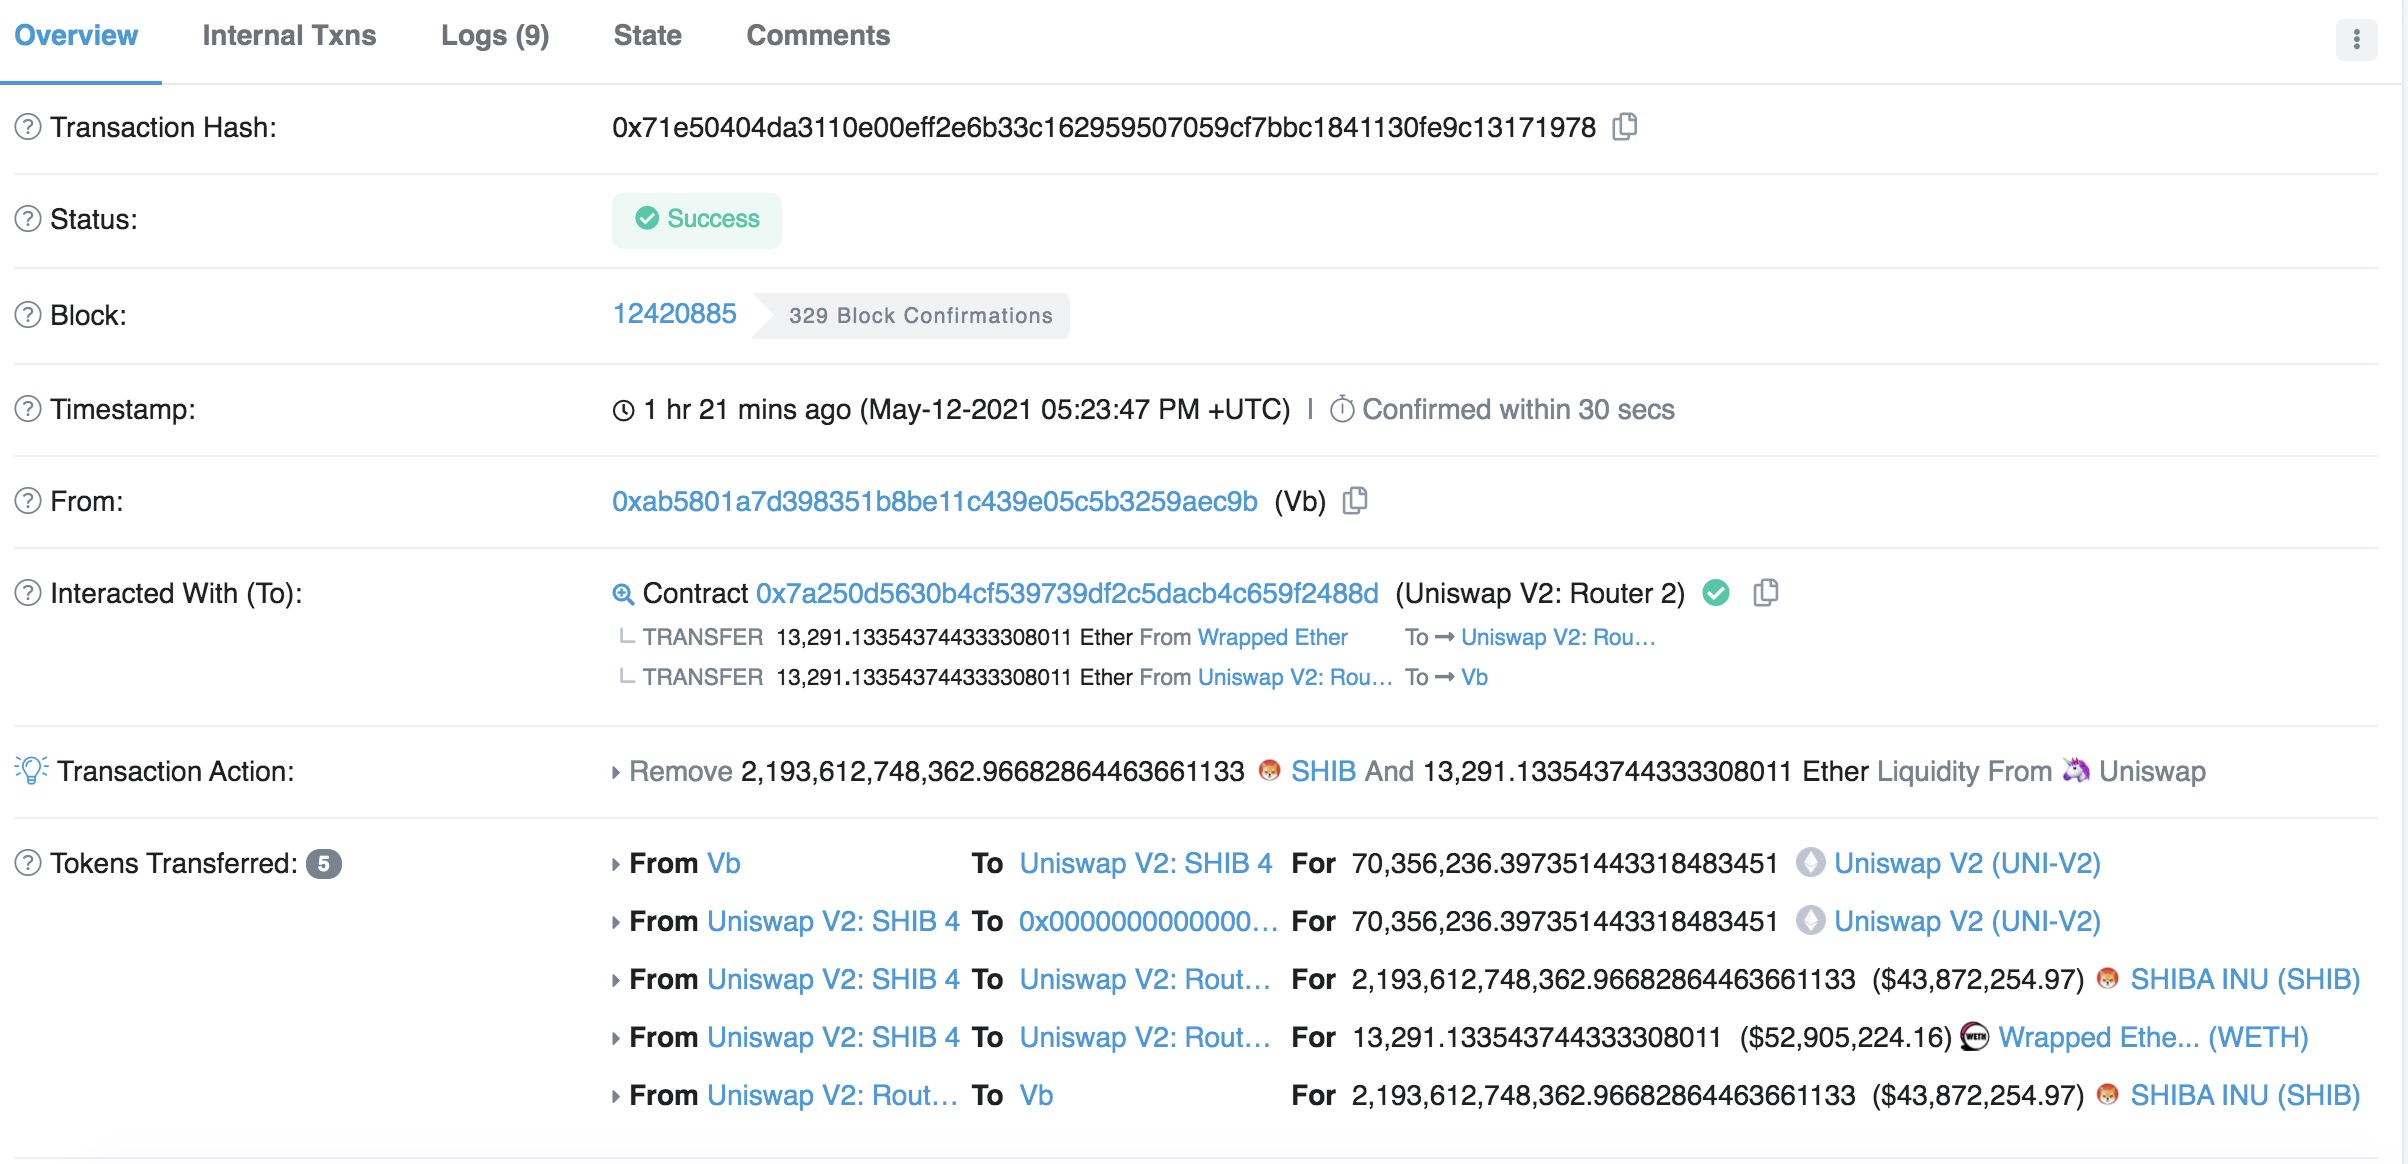This screenshot has height=1164, width=2408.
Task: Copy the From address icon
Action: pyautogui.click(x=1355, y=501)
